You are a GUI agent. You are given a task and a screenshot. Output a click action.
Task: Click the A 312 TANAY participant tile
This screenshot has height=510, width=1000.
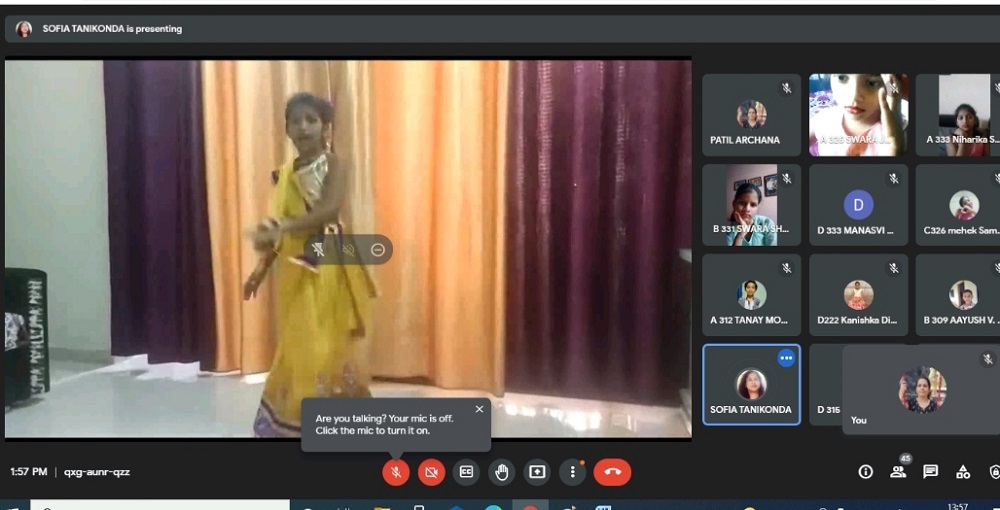(751, 295)
